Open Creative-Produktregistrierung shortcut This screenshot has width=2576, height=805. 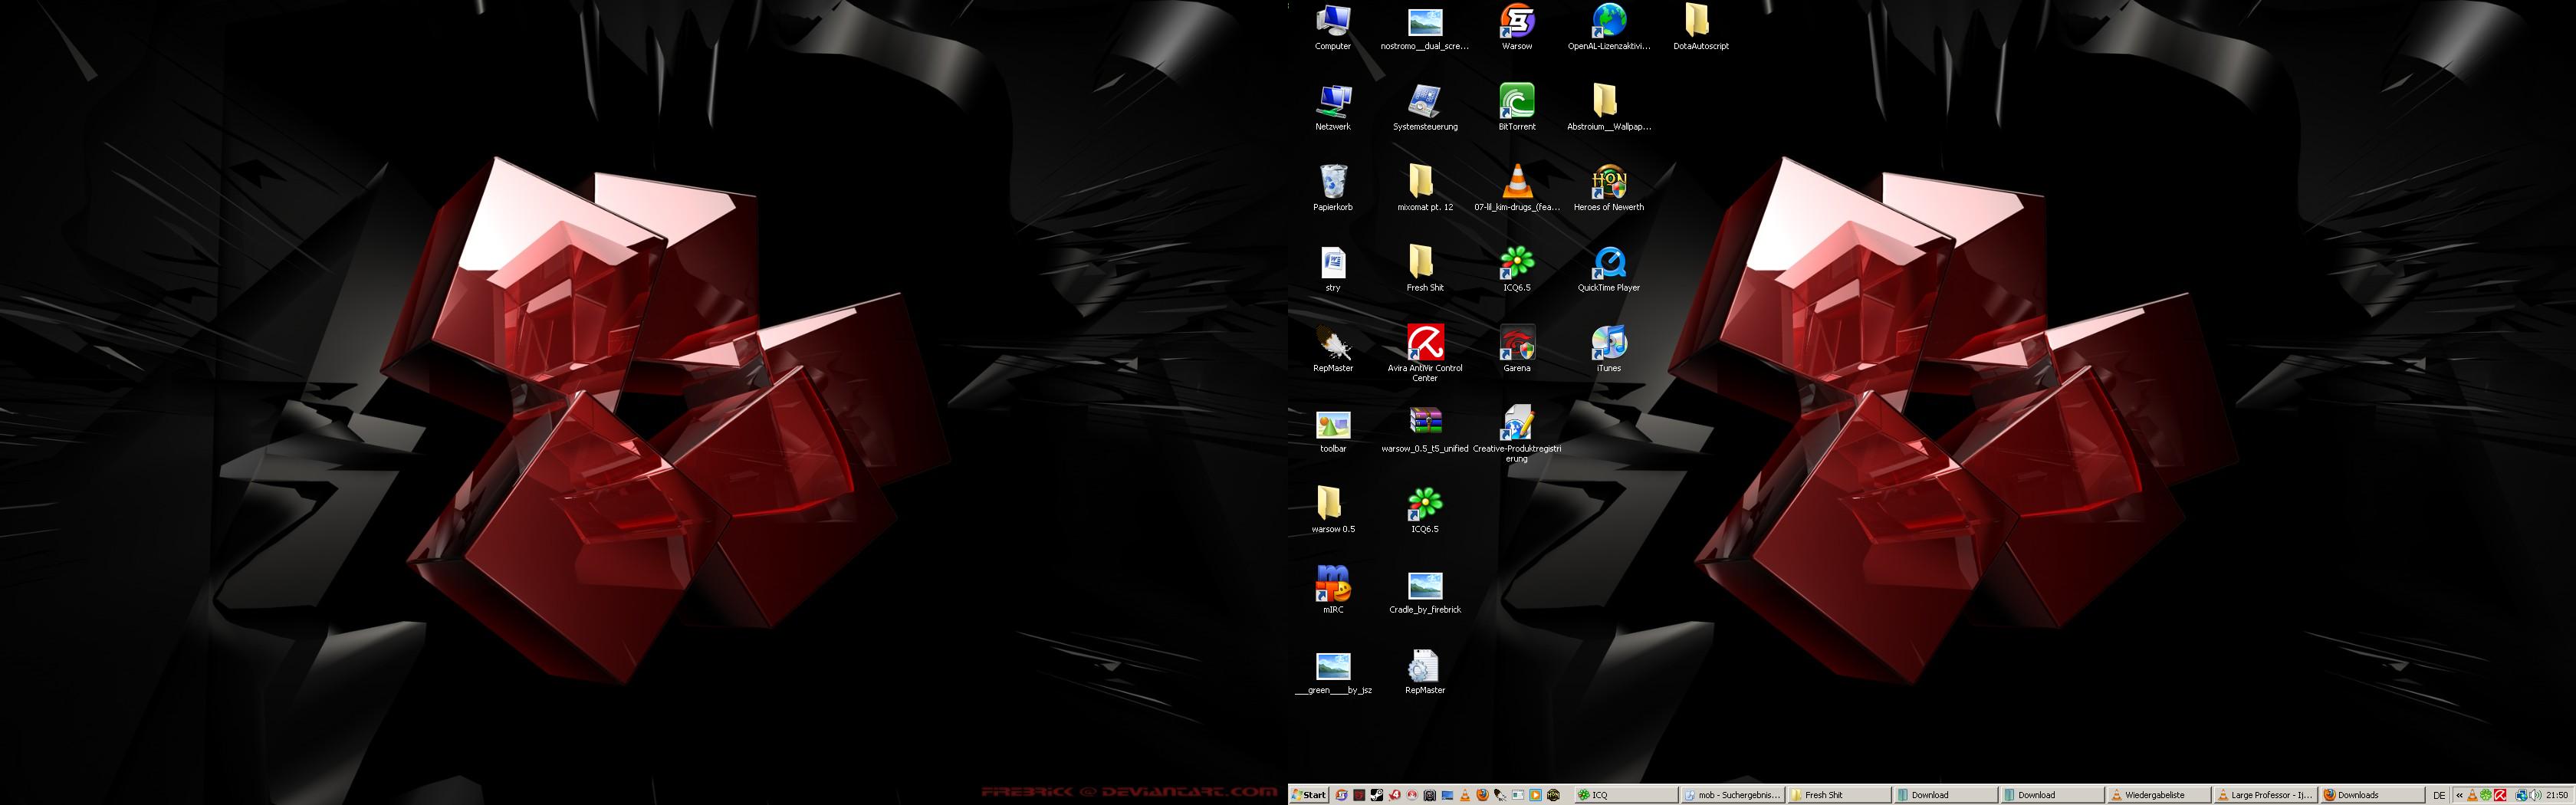(1517, 434)
